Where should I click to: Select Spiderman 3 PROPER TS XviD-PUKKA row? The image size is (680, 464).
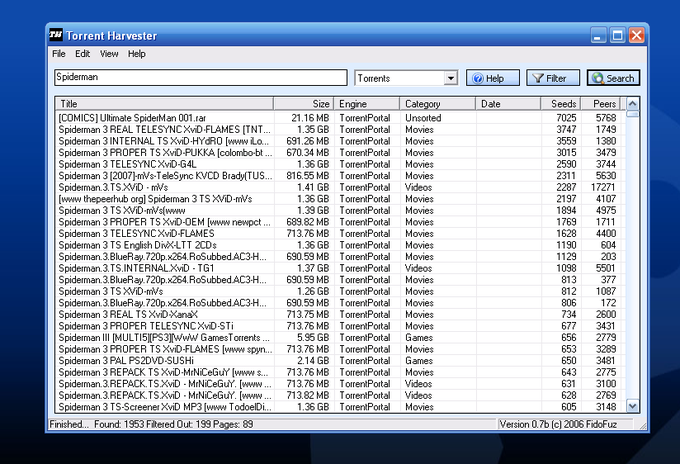[x=342, y=153]
